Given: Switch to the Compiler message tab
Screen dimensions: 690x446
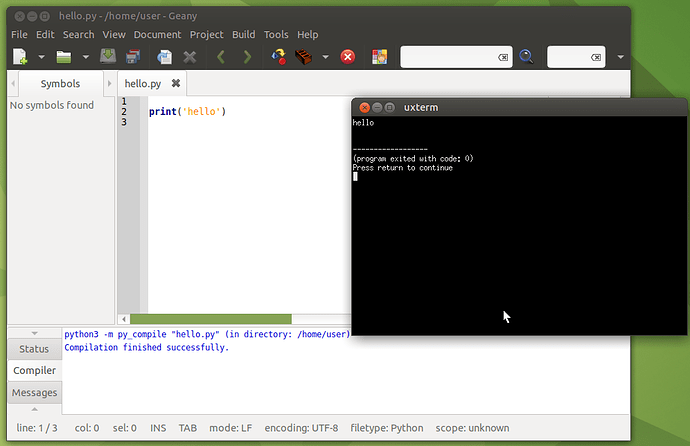Looking at the screenshot, I should pyautogui.click(x=34, y=370).
